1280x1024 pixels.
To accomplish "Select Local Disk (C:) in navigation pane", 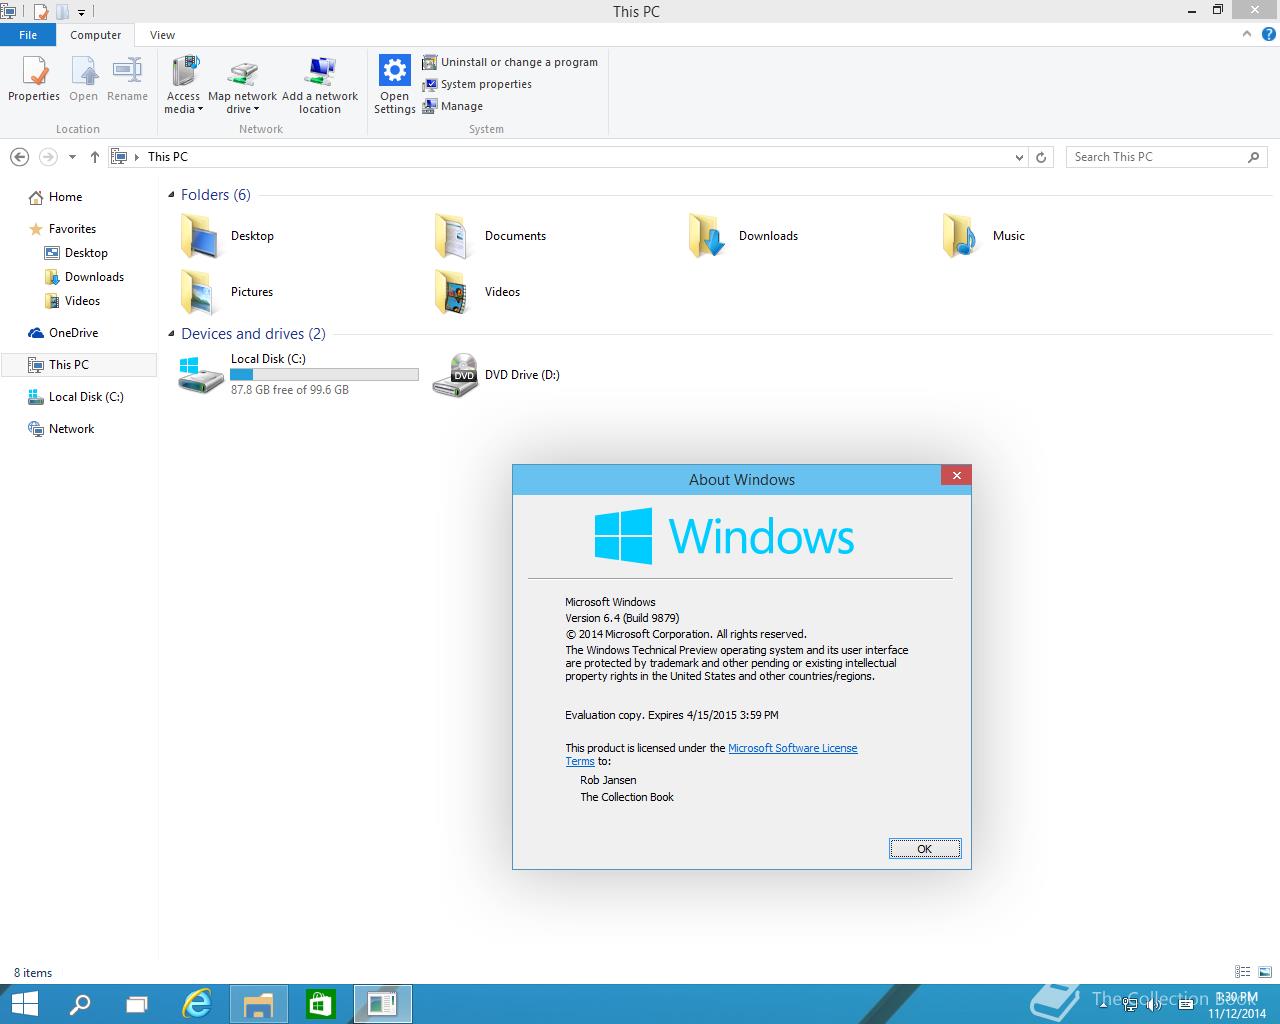I will 76,397.
